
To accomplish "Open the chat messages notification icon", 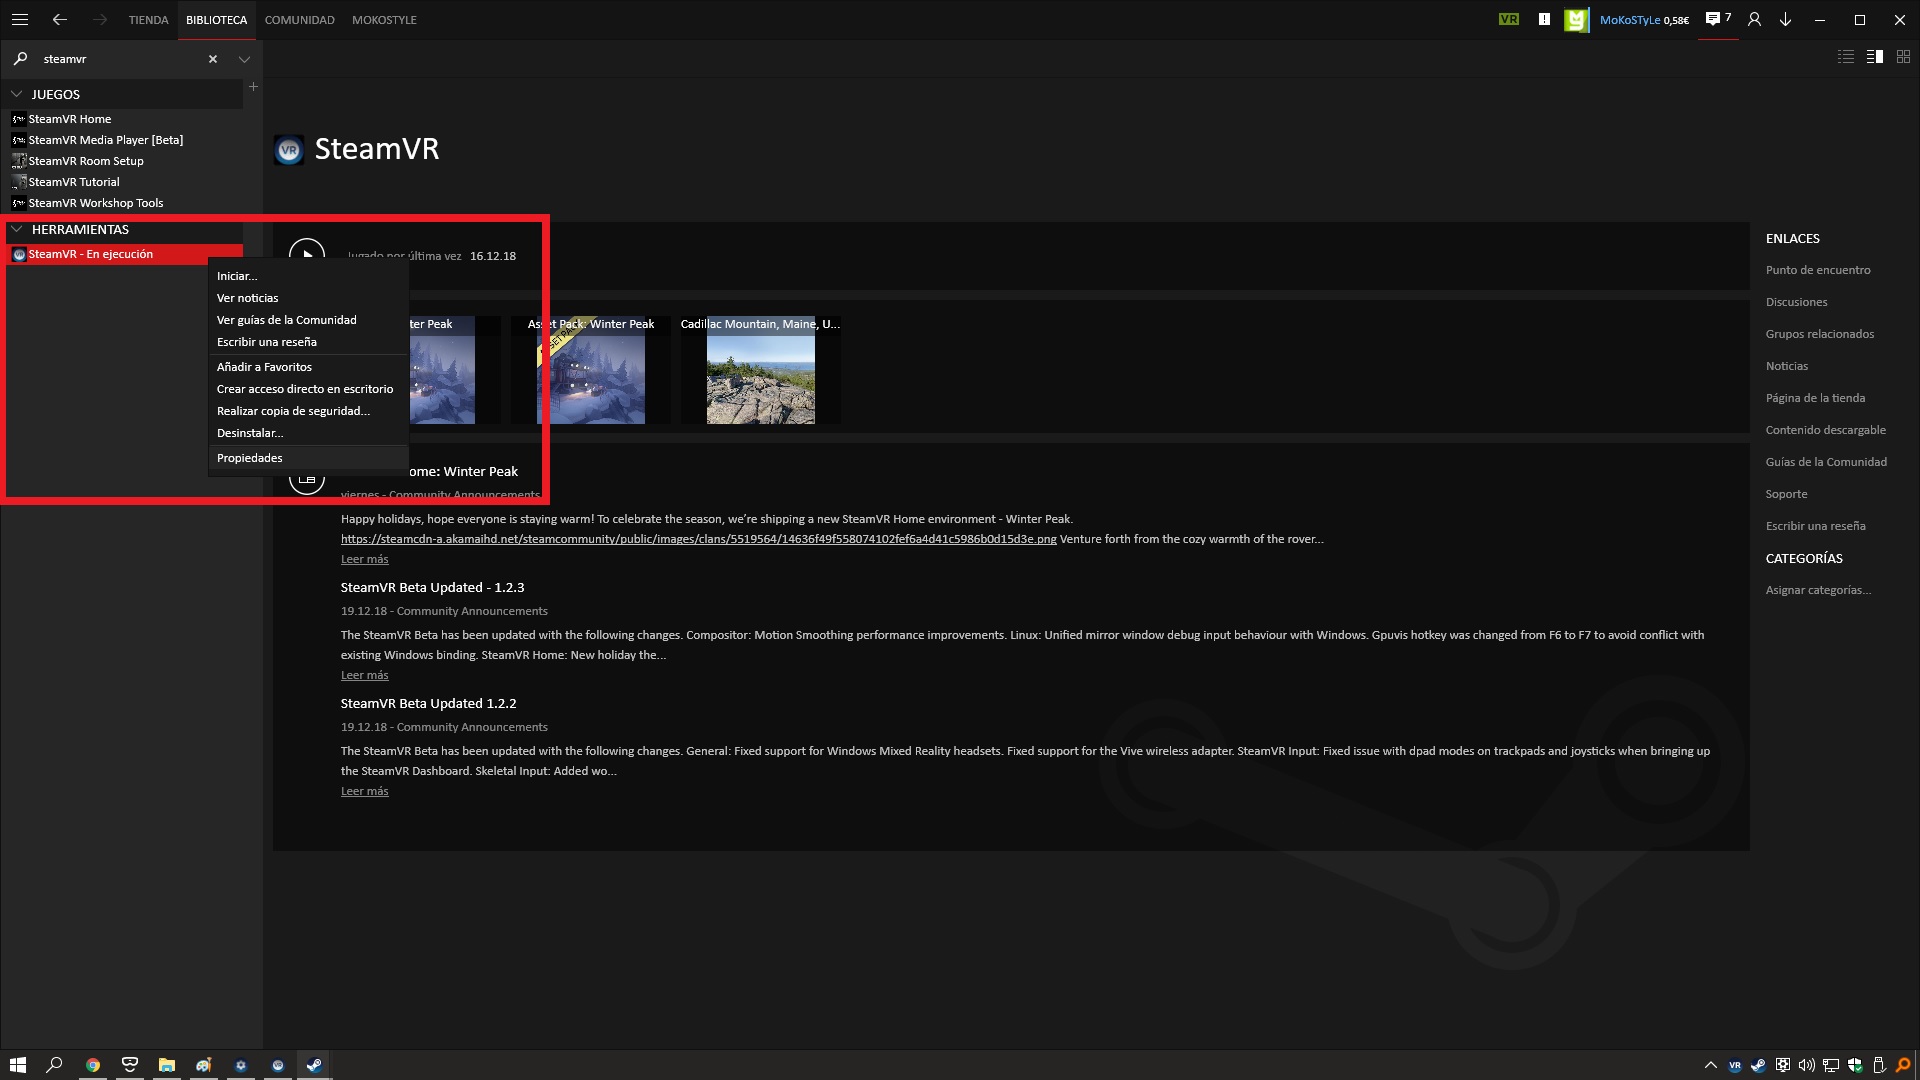I will pyautogui.click(x=1714, y=19).
